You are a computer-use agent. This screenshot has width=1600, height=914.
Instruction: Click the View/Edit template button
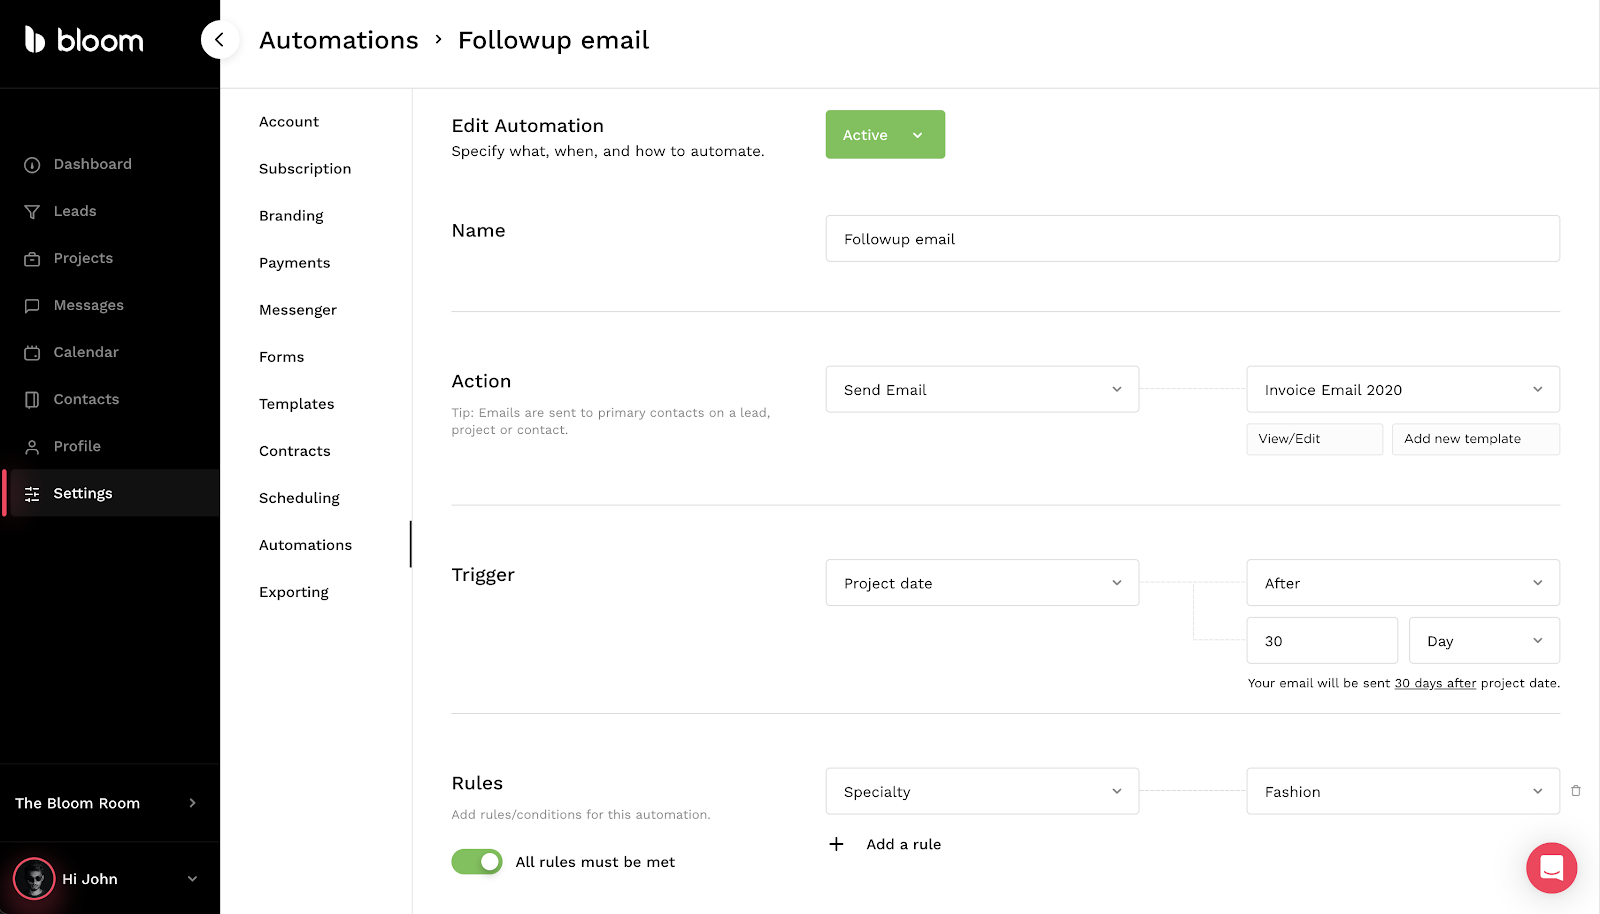1314,439
